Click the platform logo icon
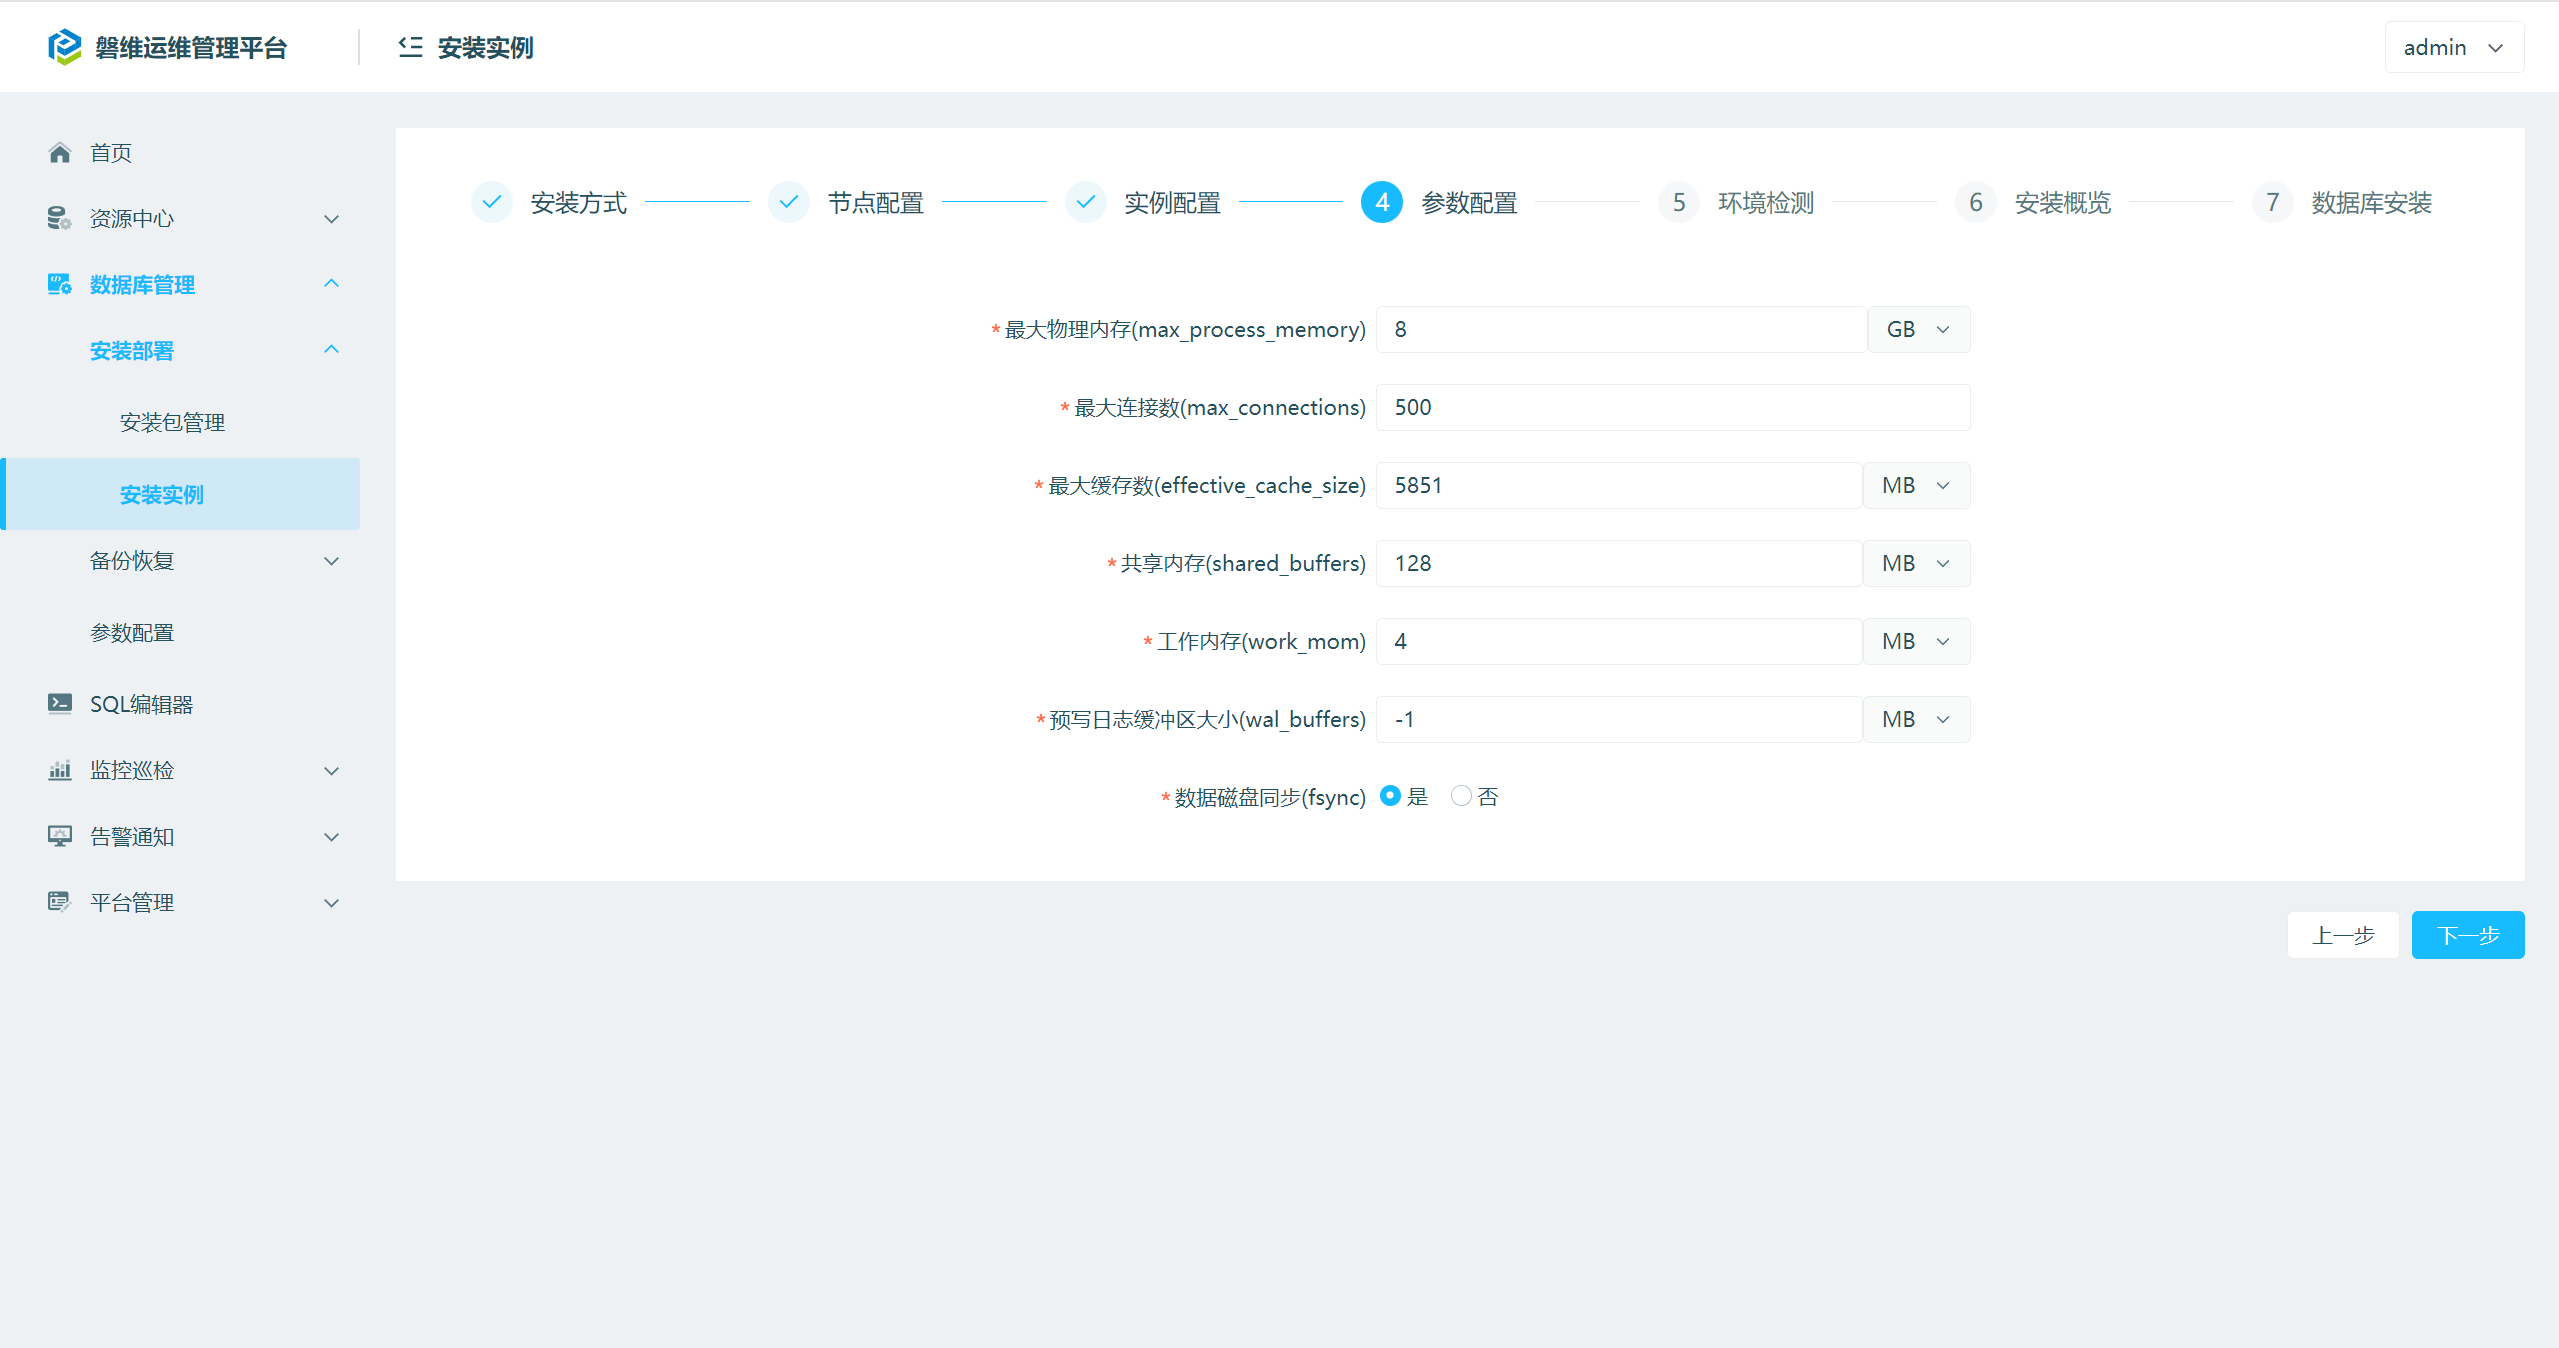 [x=64, y=47]
